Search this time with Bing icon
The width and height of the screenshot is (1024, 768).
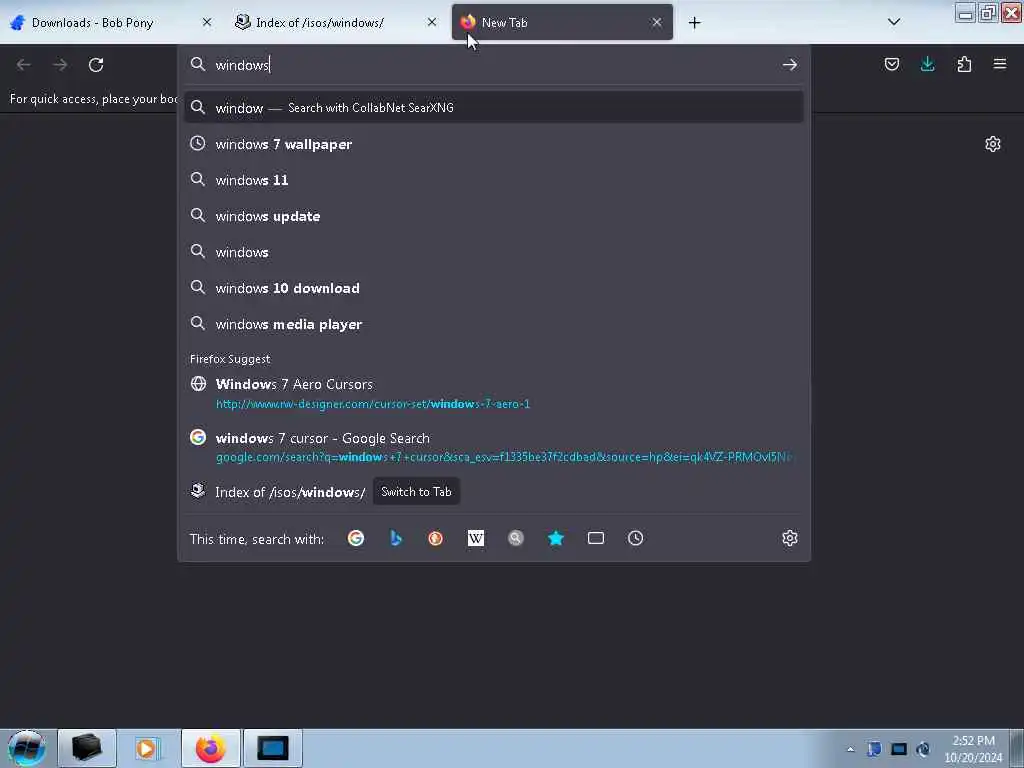(x=396, y=538)
